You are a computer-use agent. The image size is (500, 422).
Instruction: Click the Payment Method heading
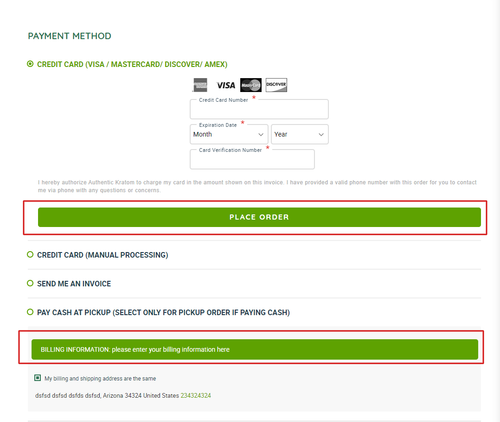(69, 36)
